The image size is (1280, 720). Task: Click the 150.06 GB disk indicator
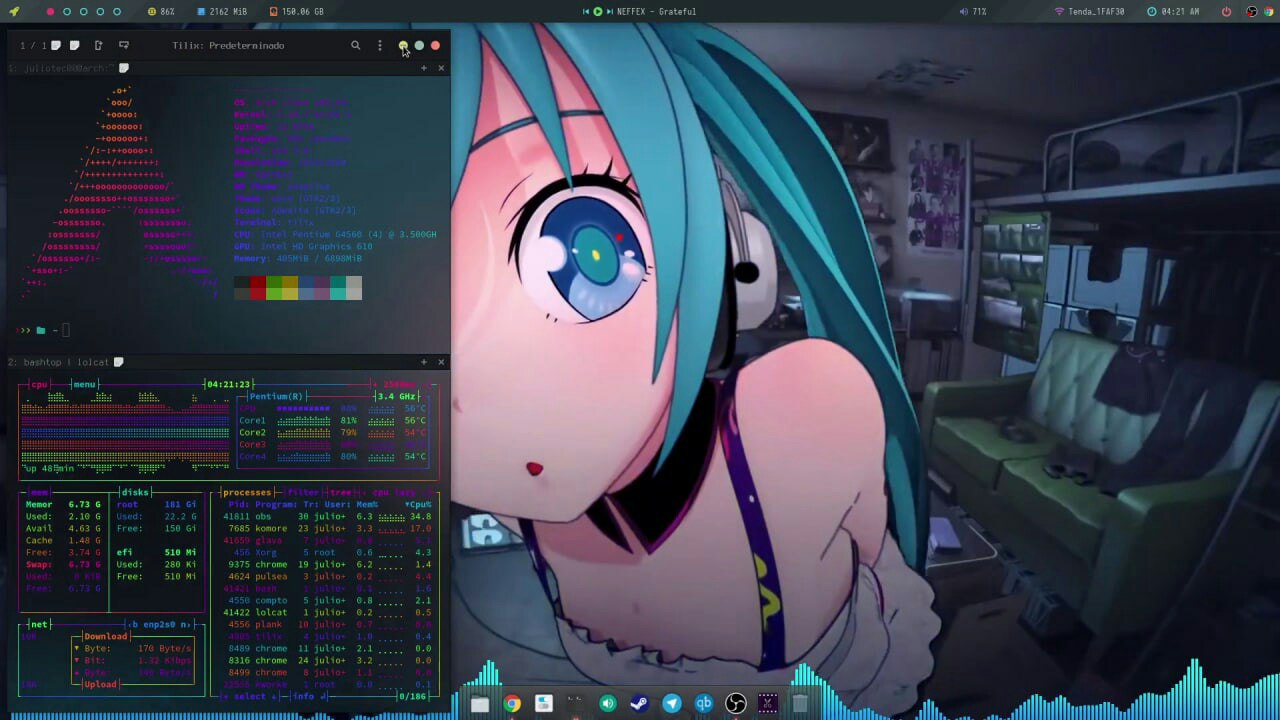click(297, 12)
